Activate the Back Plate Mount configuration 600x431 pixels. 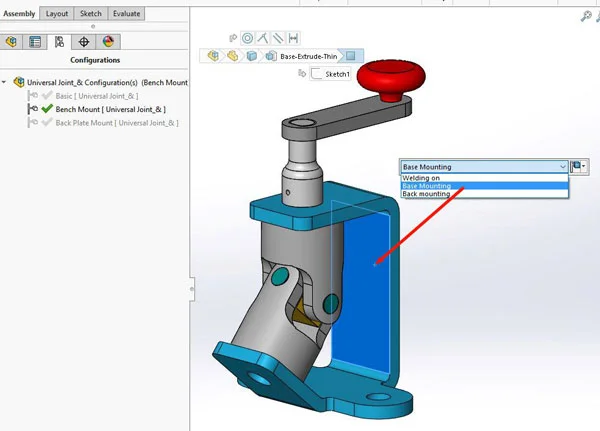pos(115,122)
